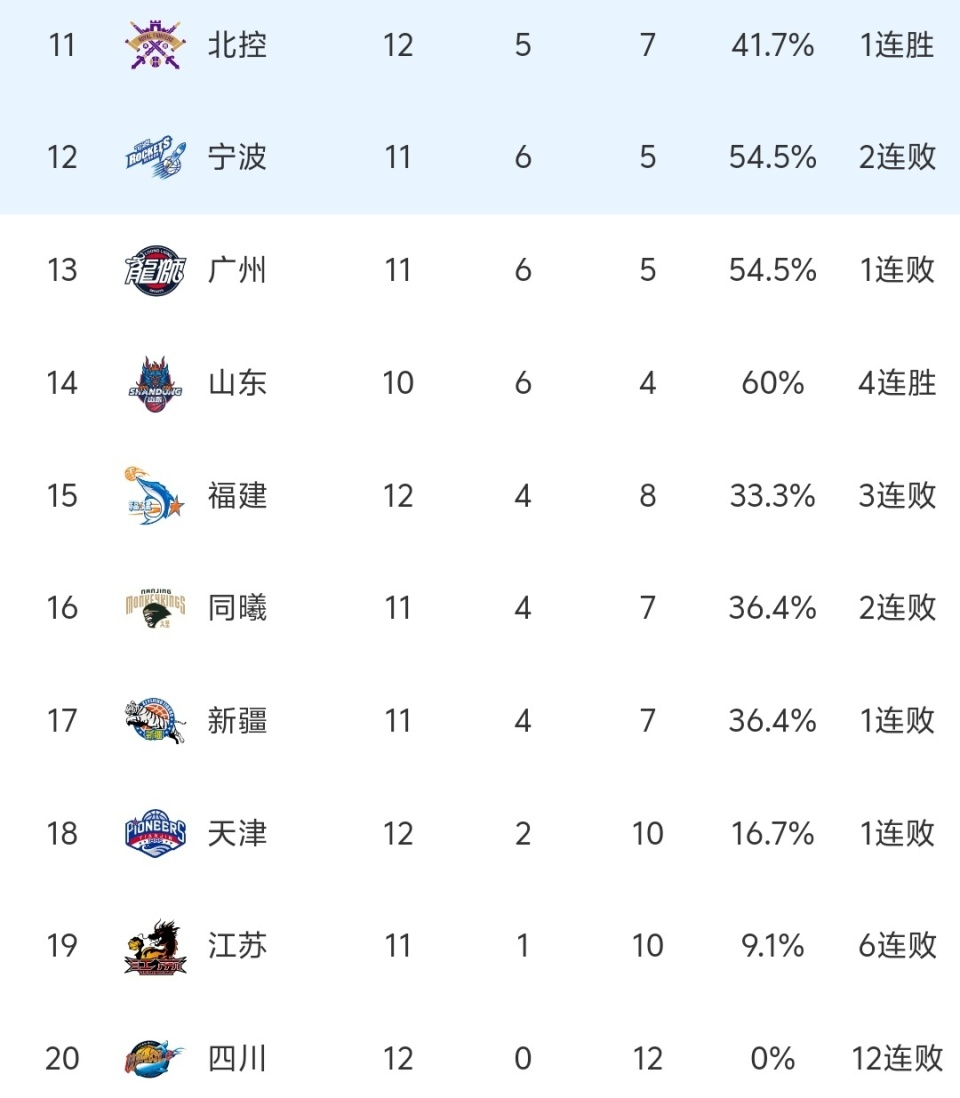
Task: Click the 江苏 dragon team logo
Action: click(x=155, y=946)
